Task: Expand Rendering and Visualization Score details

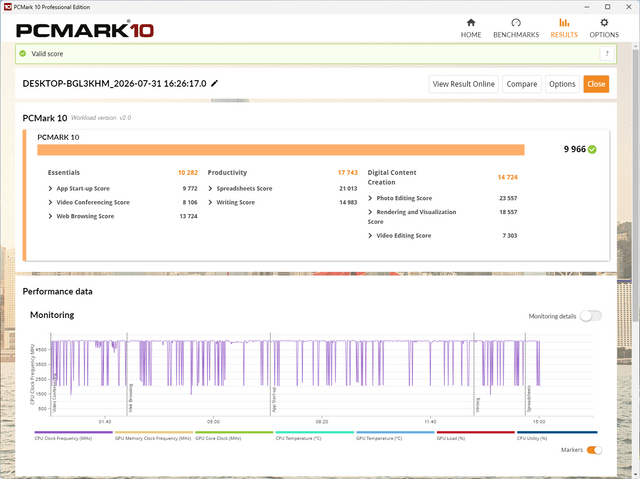Action: 370,212
